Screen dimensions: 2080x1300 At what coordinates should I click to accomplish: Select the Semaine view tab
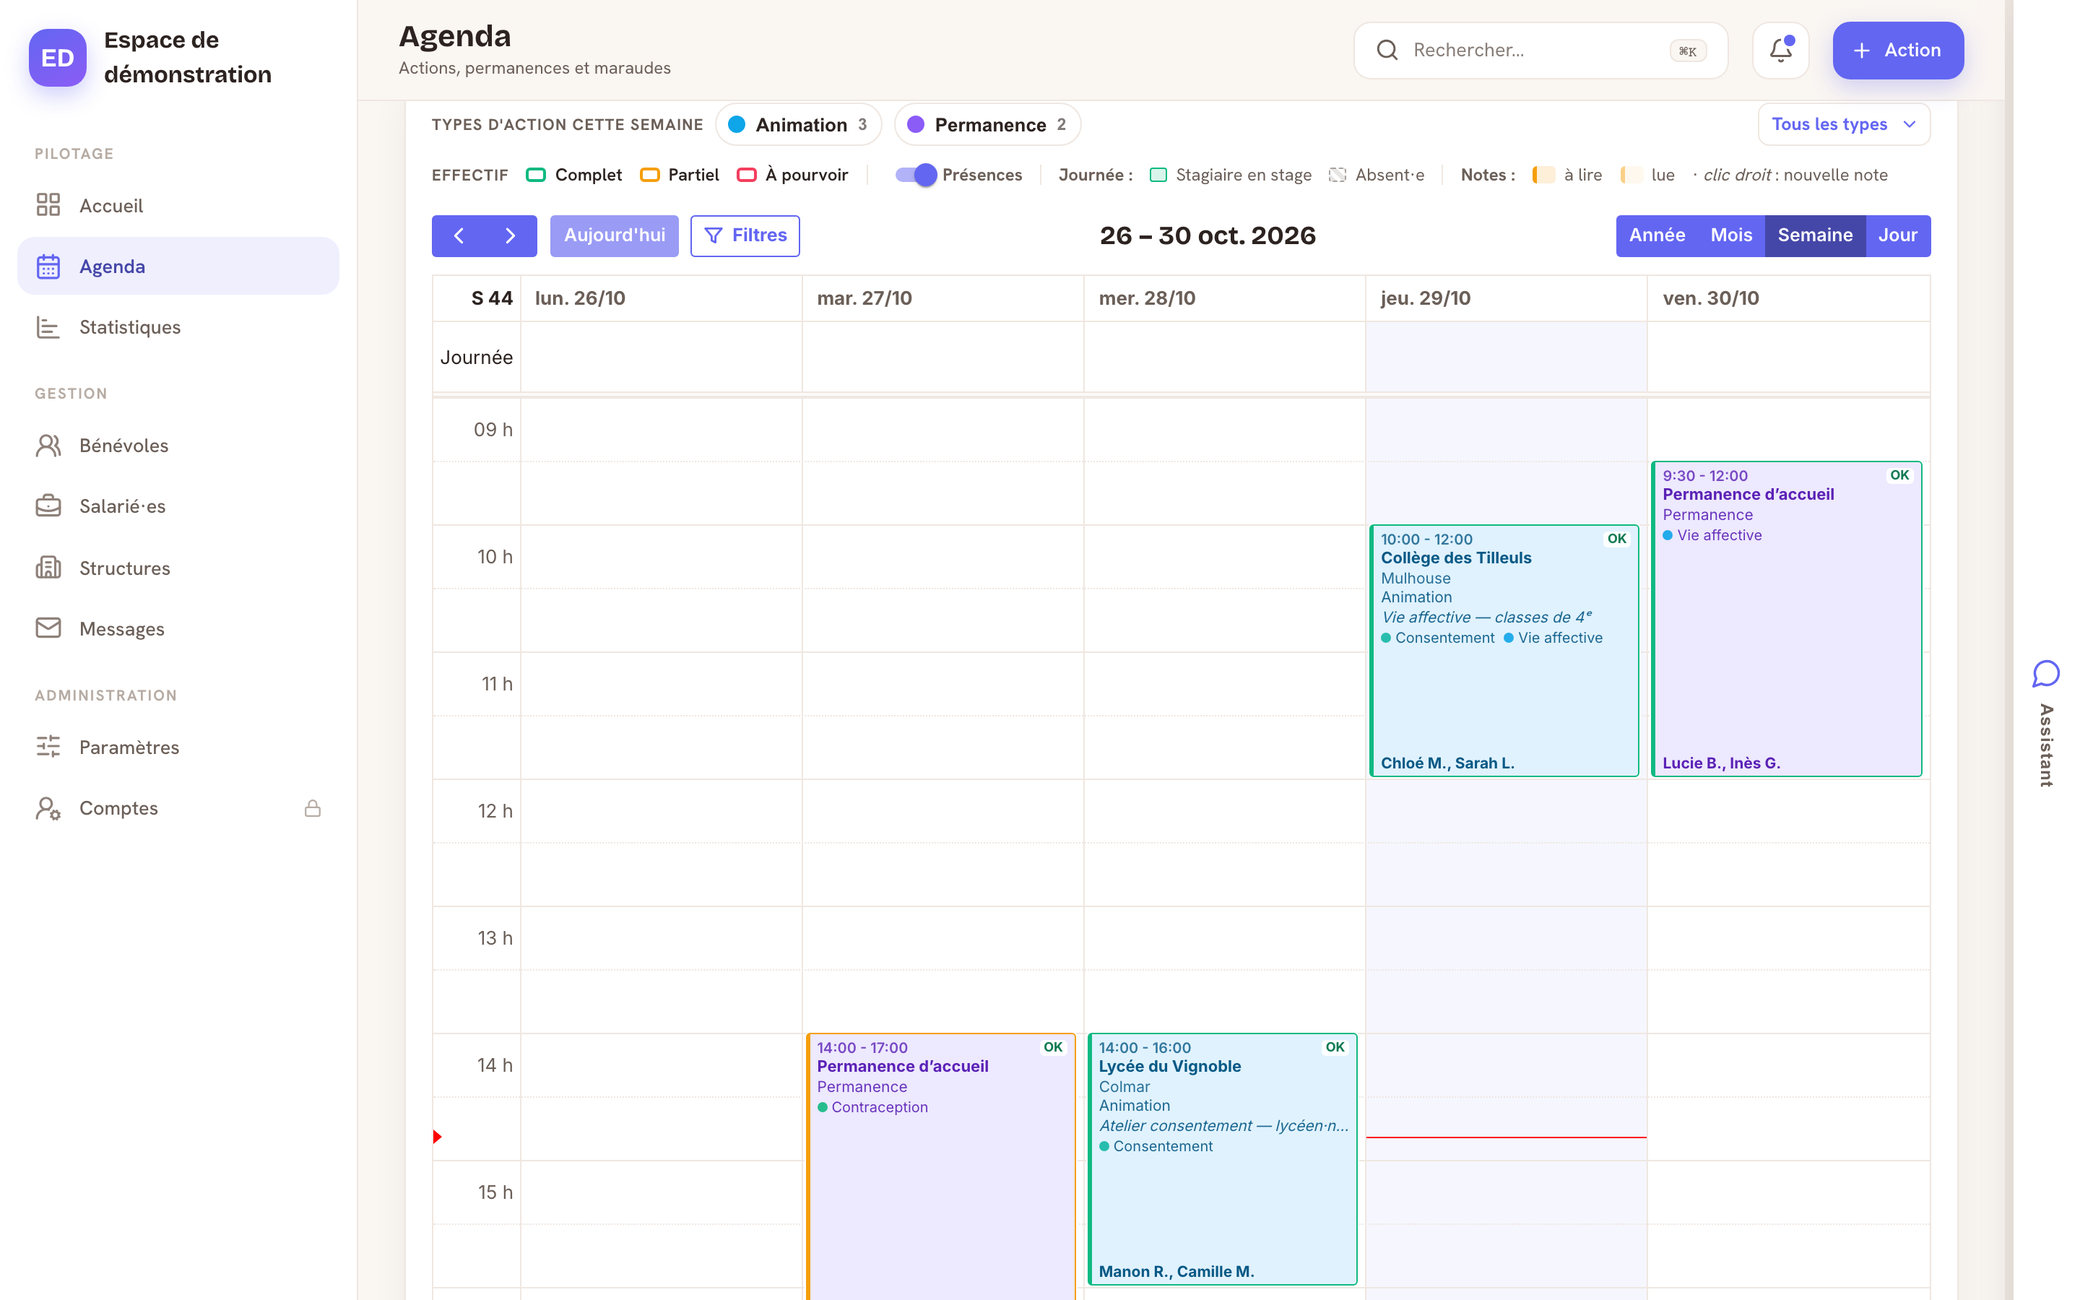[x=1815, y=236]
